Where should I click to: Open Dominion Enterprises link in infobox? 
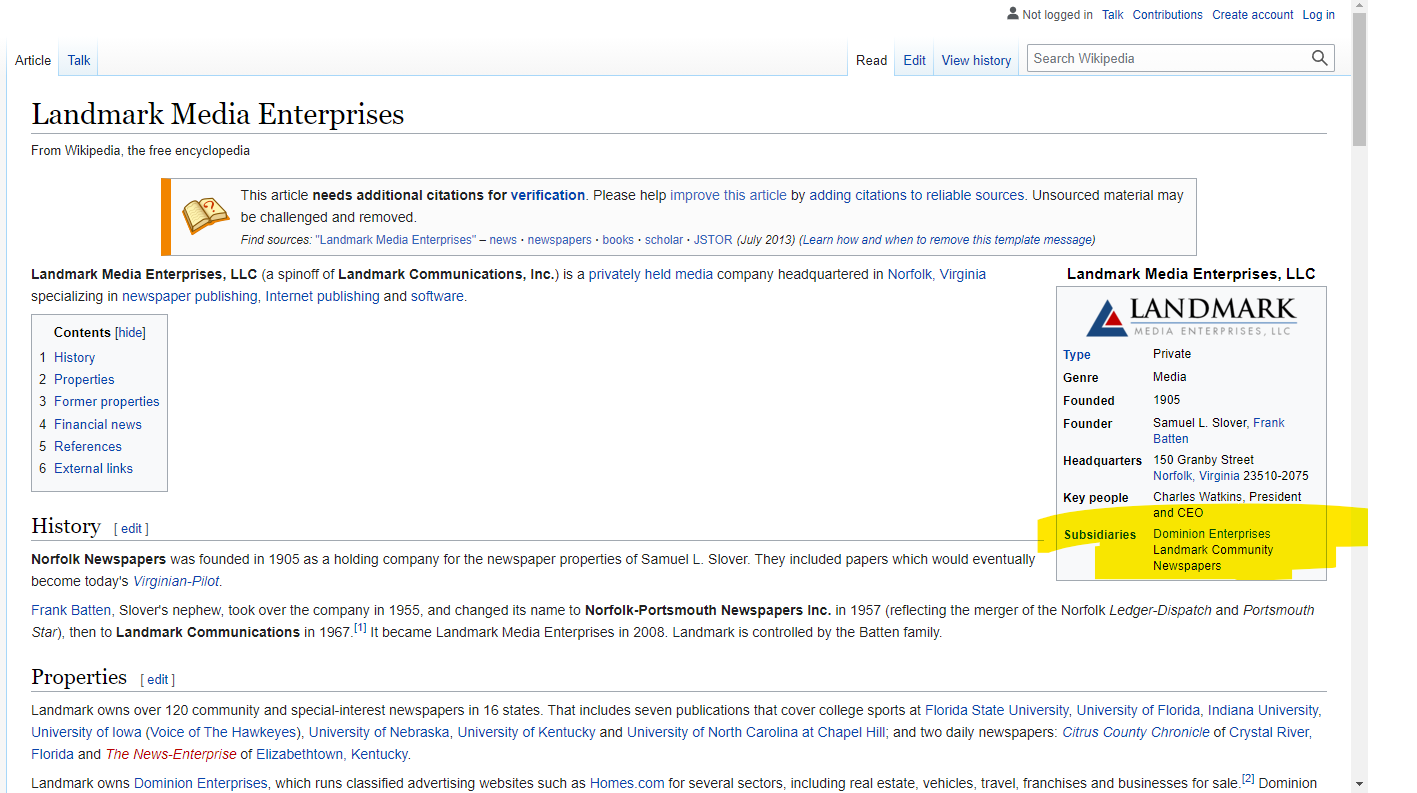pos(1212,534)
